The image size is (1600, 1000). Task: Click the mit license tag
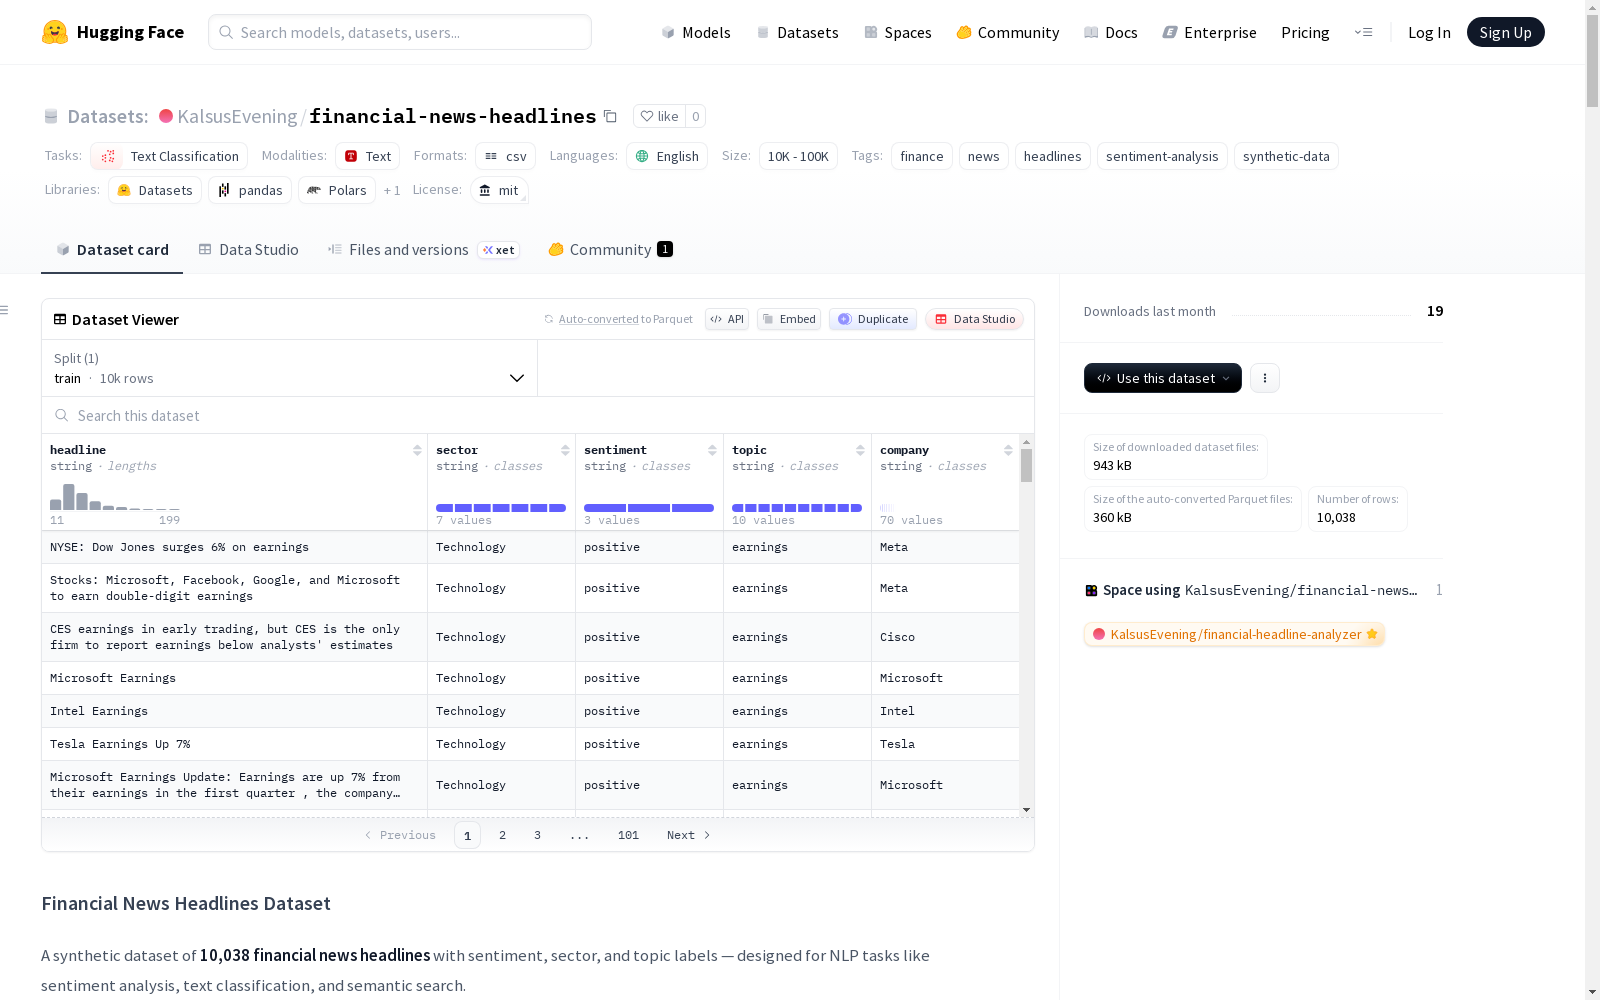tap(499, 190)
